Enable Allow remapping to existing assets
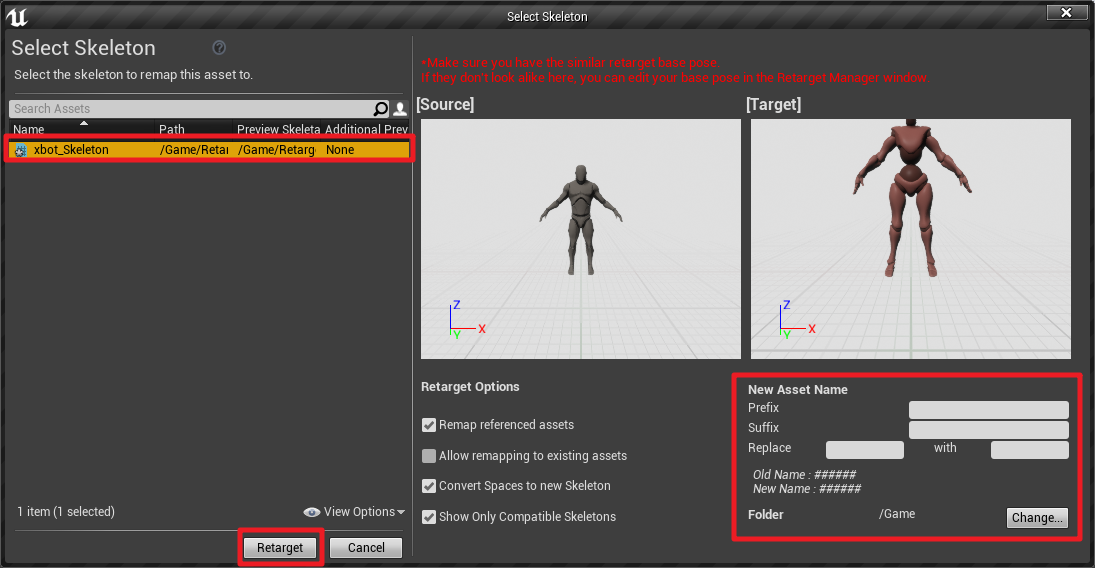Viewport: 1095px width, 568px height. click(429, 456)
